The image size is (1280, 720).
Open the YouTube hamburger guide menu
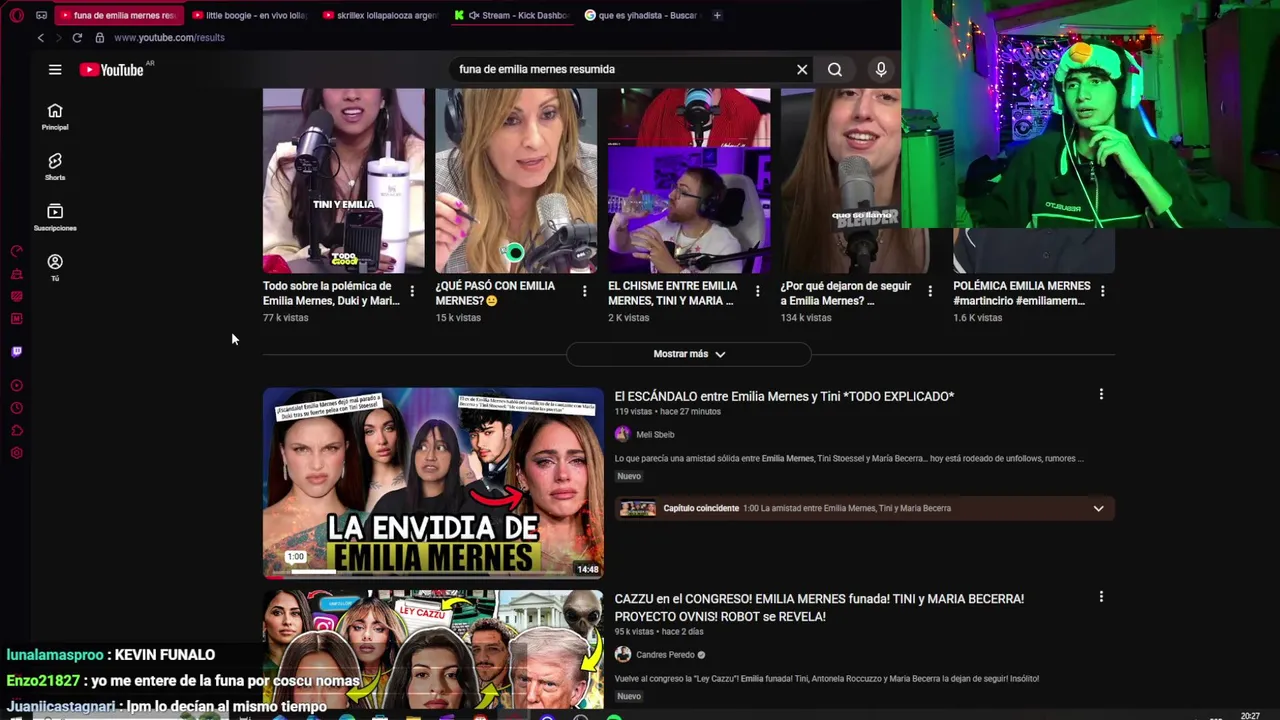(55, 70)
